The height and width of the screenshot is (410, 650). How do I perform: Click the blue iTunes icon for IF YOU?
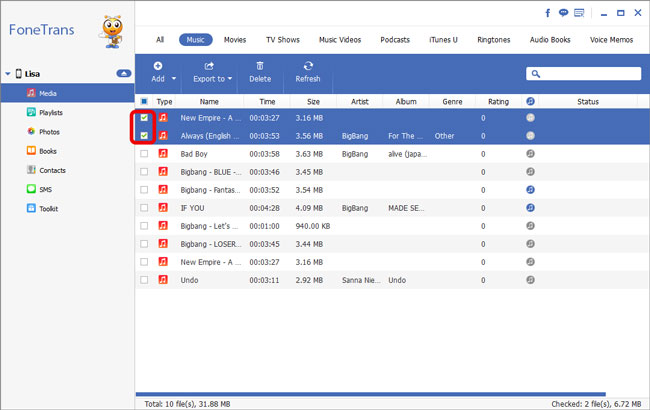point(530,207)
